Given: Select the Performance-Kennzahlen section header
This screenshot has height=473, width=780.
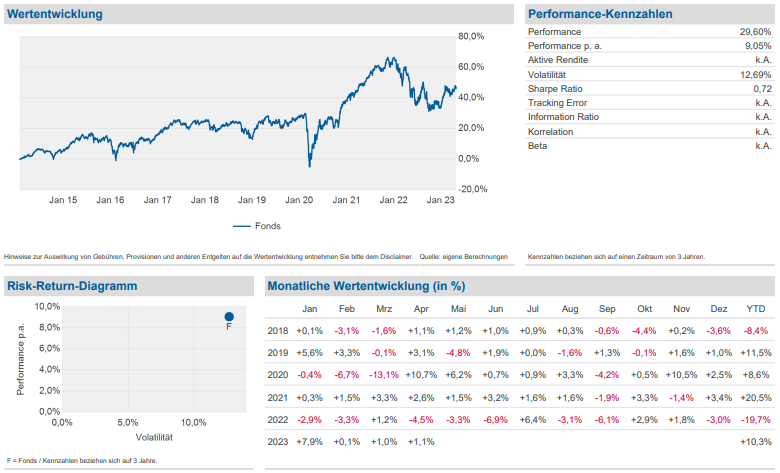Looking at the screenshot, I should (x=600, y=14).
